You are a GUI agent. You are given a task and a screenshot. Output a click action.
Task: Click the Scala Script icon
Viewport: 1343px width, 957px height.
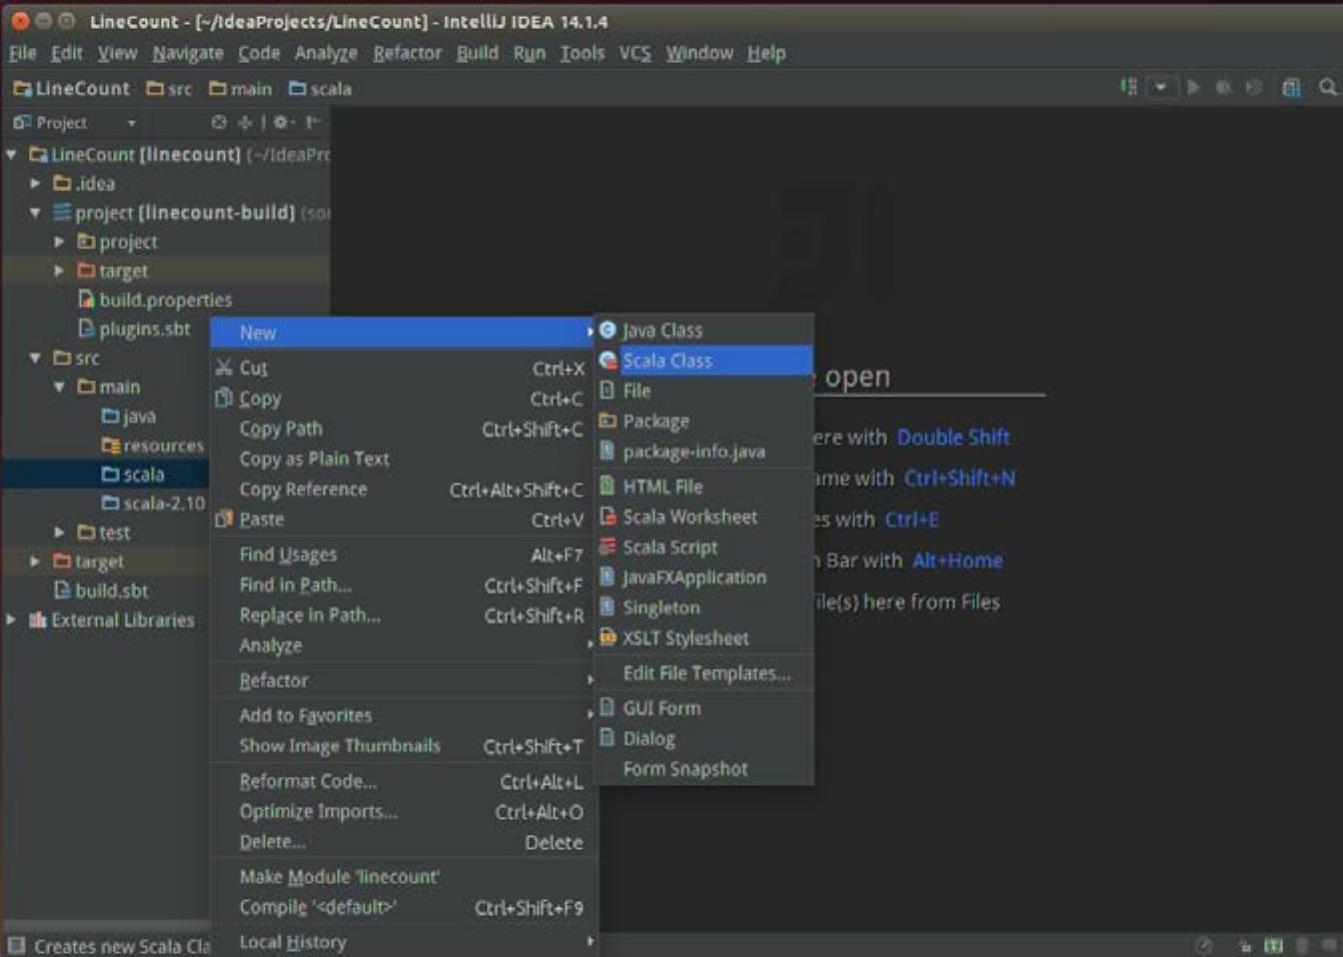pyautogui.click(x=607, y=546)
